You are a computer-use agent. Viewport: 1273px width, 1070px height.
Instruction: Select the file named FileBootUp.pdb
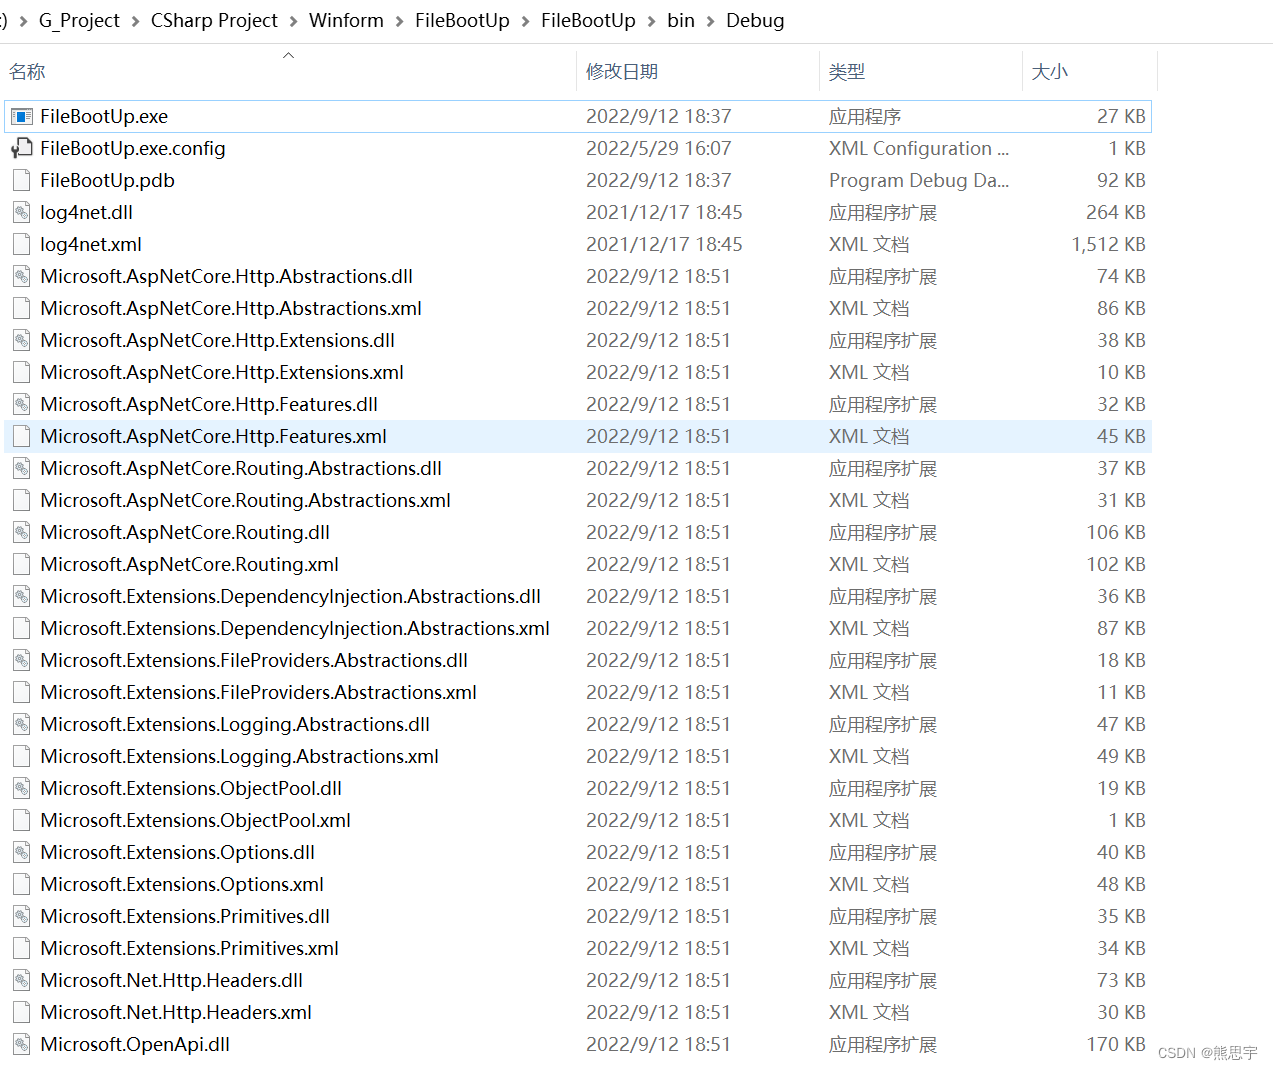[x=107, y=181]
